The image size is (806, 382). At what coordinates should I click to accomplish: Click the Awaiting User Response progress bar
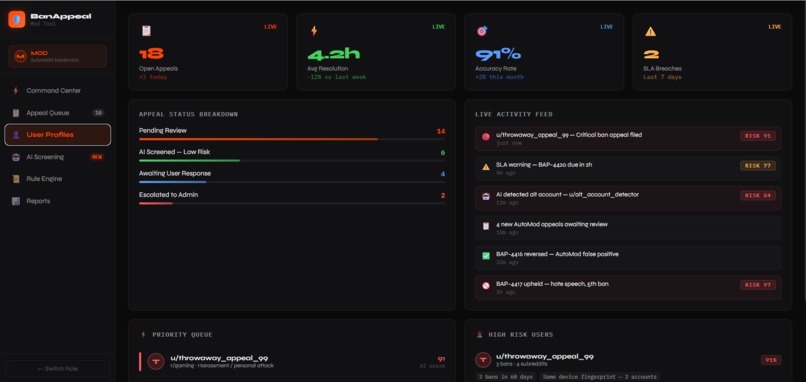[292, 182]
